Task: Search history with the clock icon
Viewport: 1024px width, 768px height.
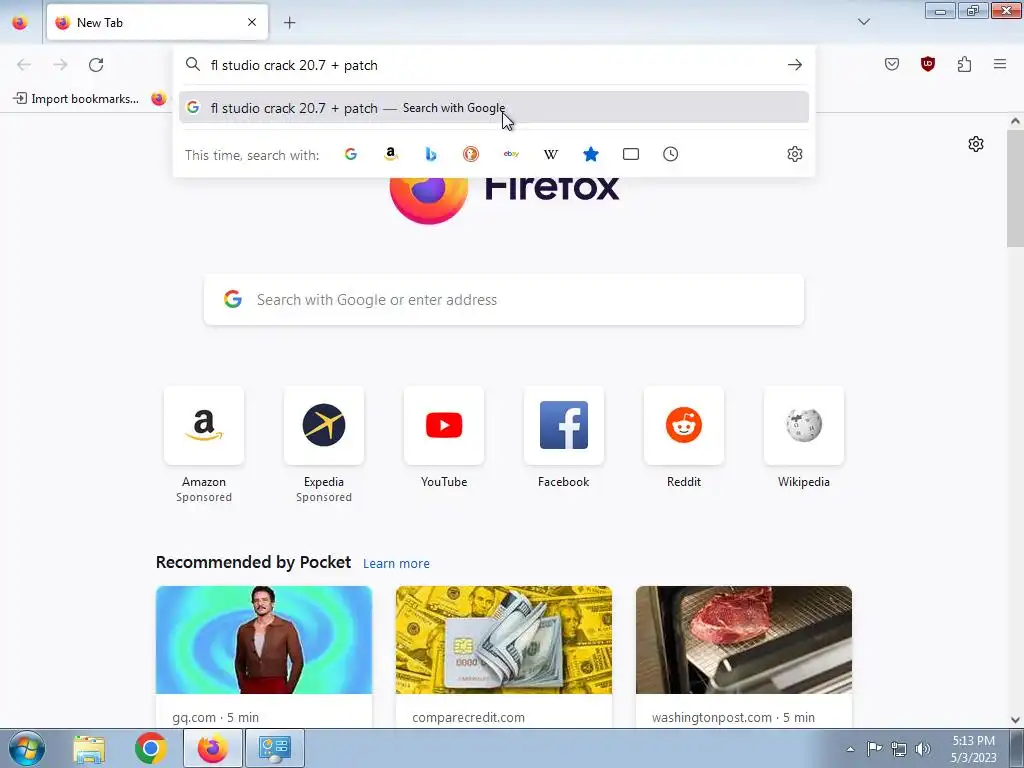Action: tap(671, 154)
